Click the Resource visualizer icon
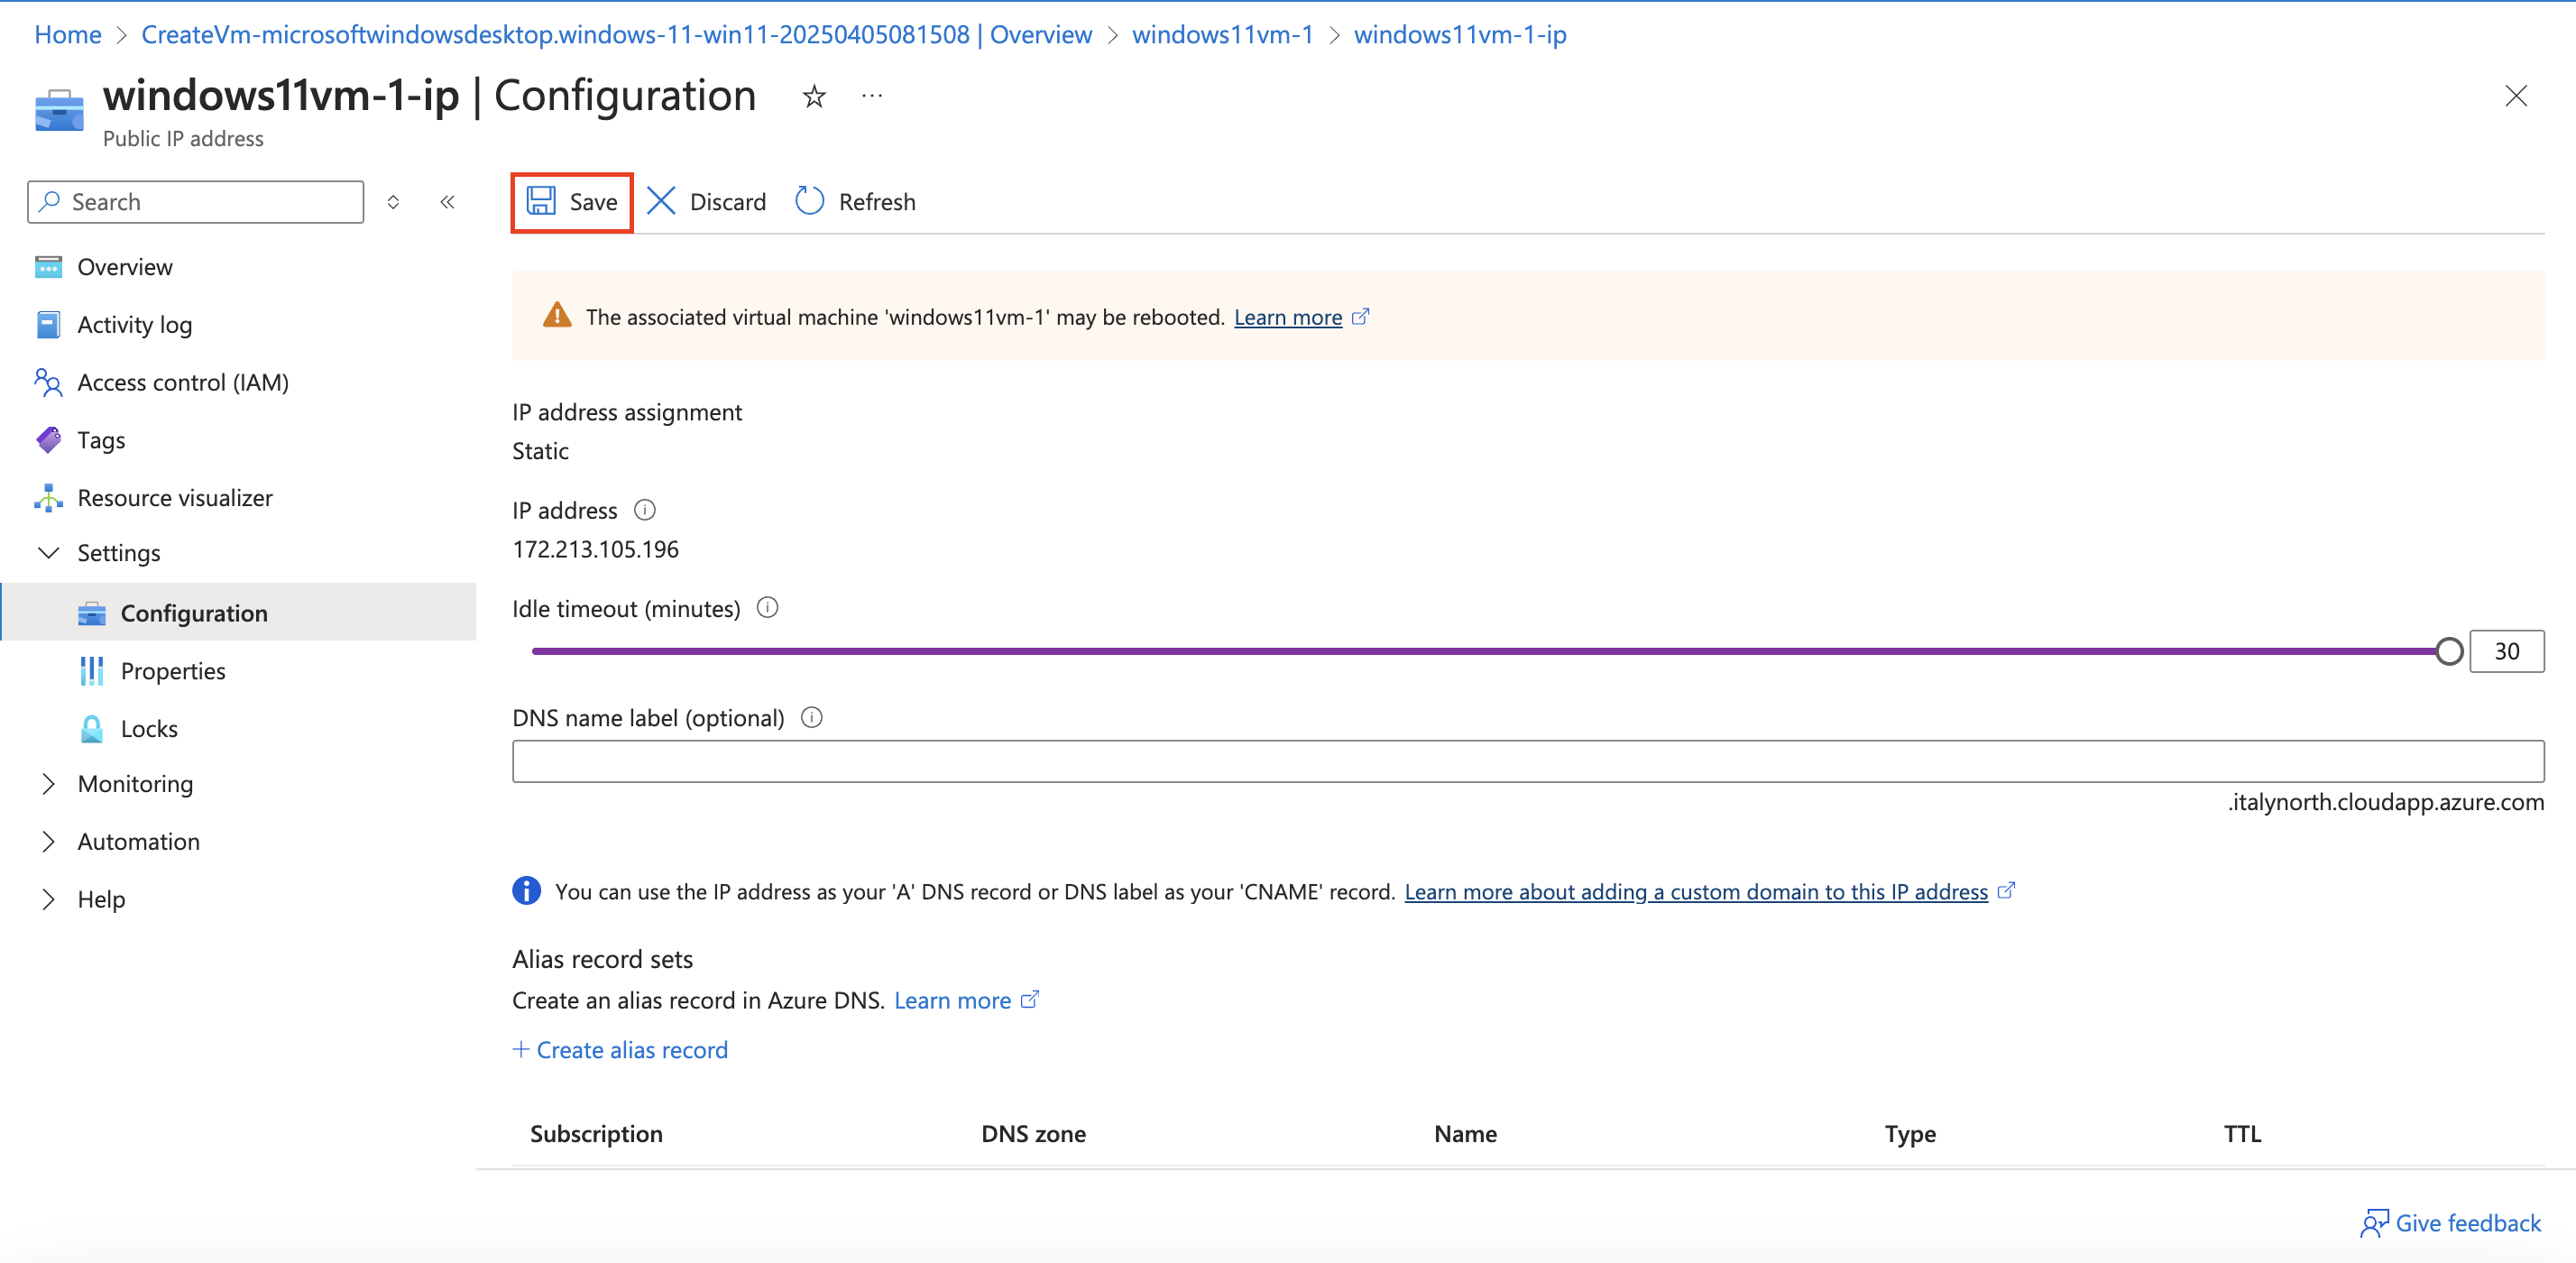Image resolution: width=2576 pixels, height=1263 pixels. [48, 498]
